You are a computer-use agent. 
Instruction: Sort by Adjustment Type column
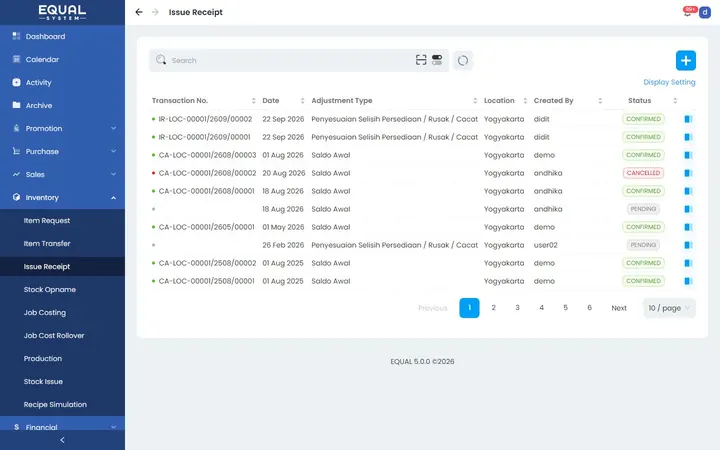pyautogui.click(x=475, y=101)
